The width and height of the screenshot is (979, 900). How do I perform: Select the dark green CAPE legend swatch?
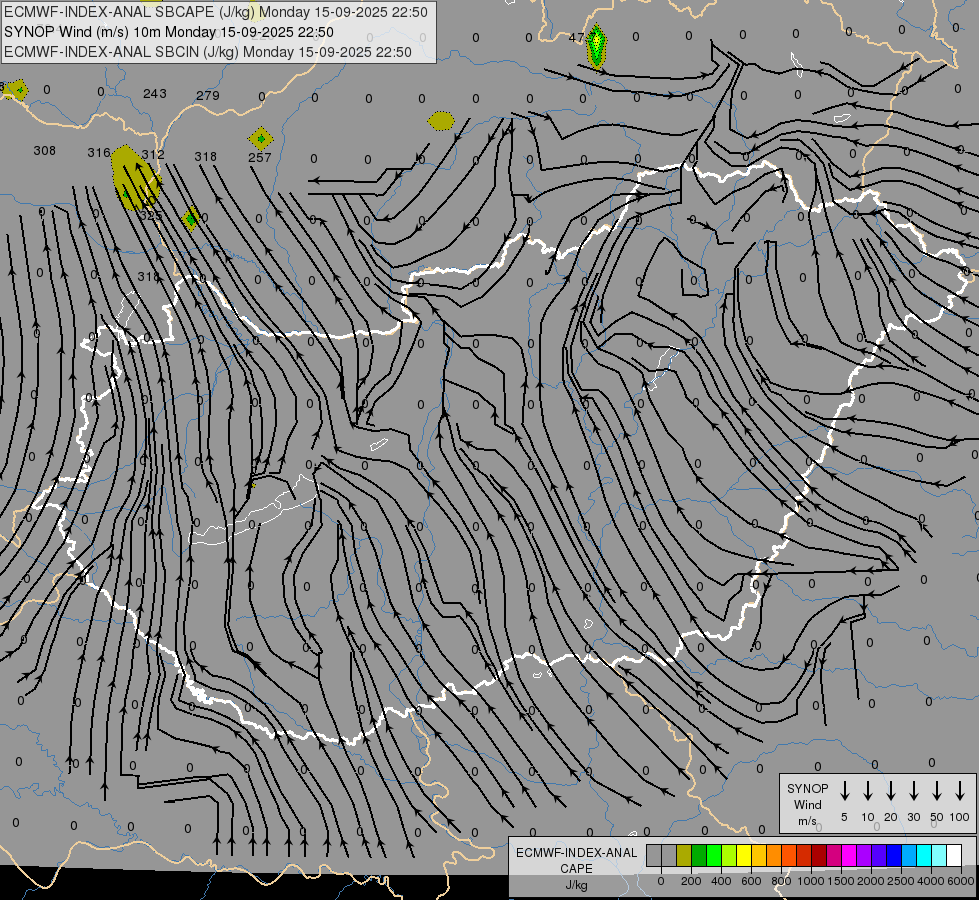coord(699,855)
